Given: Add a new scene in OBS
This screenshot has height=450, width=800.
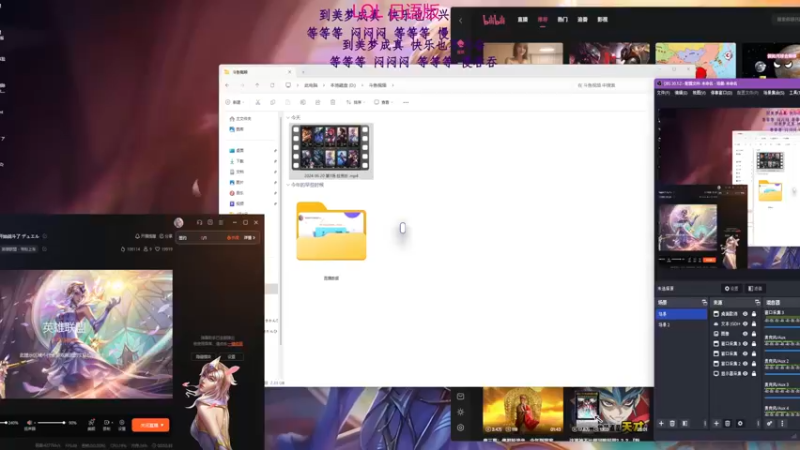Looking at the screenshot, I should click(661, 423).
